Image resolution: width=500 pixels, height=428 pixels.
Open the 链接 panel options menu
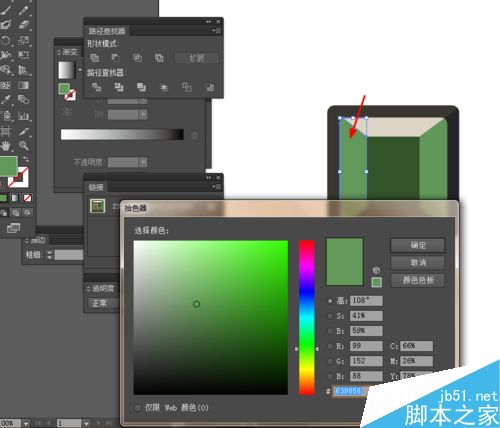pos(217,187)
